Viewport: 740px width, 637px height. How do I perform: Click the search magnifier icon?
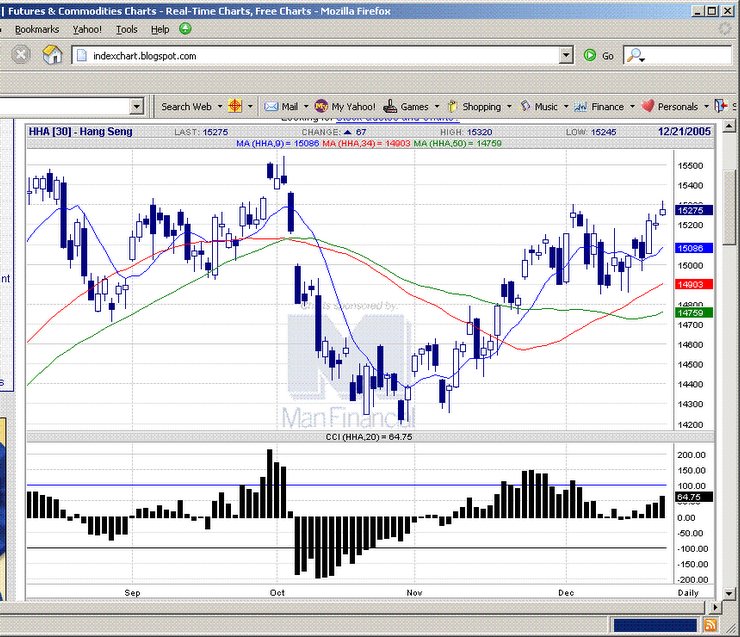coord(635,55)
